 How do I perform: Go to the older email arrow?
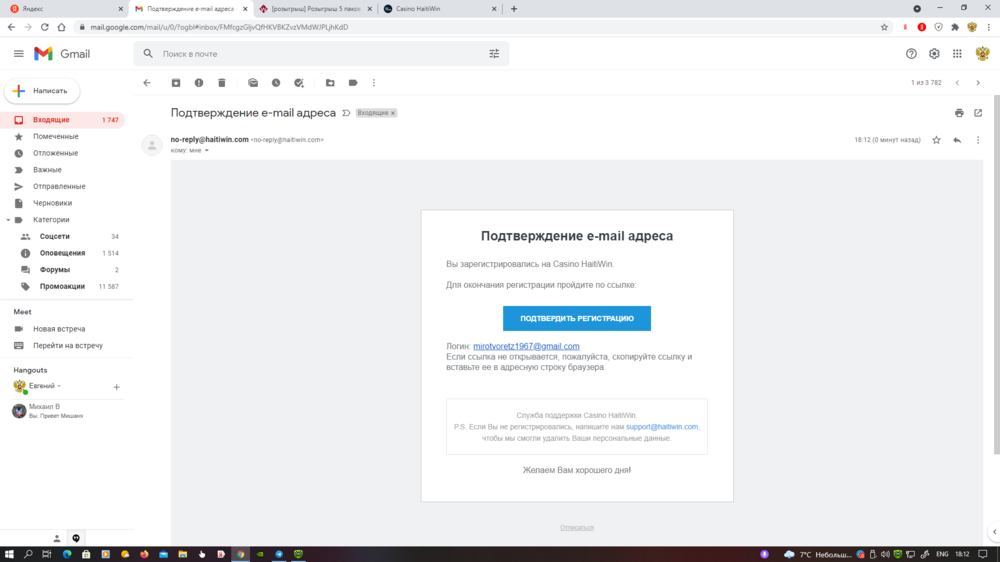(978, 83)
